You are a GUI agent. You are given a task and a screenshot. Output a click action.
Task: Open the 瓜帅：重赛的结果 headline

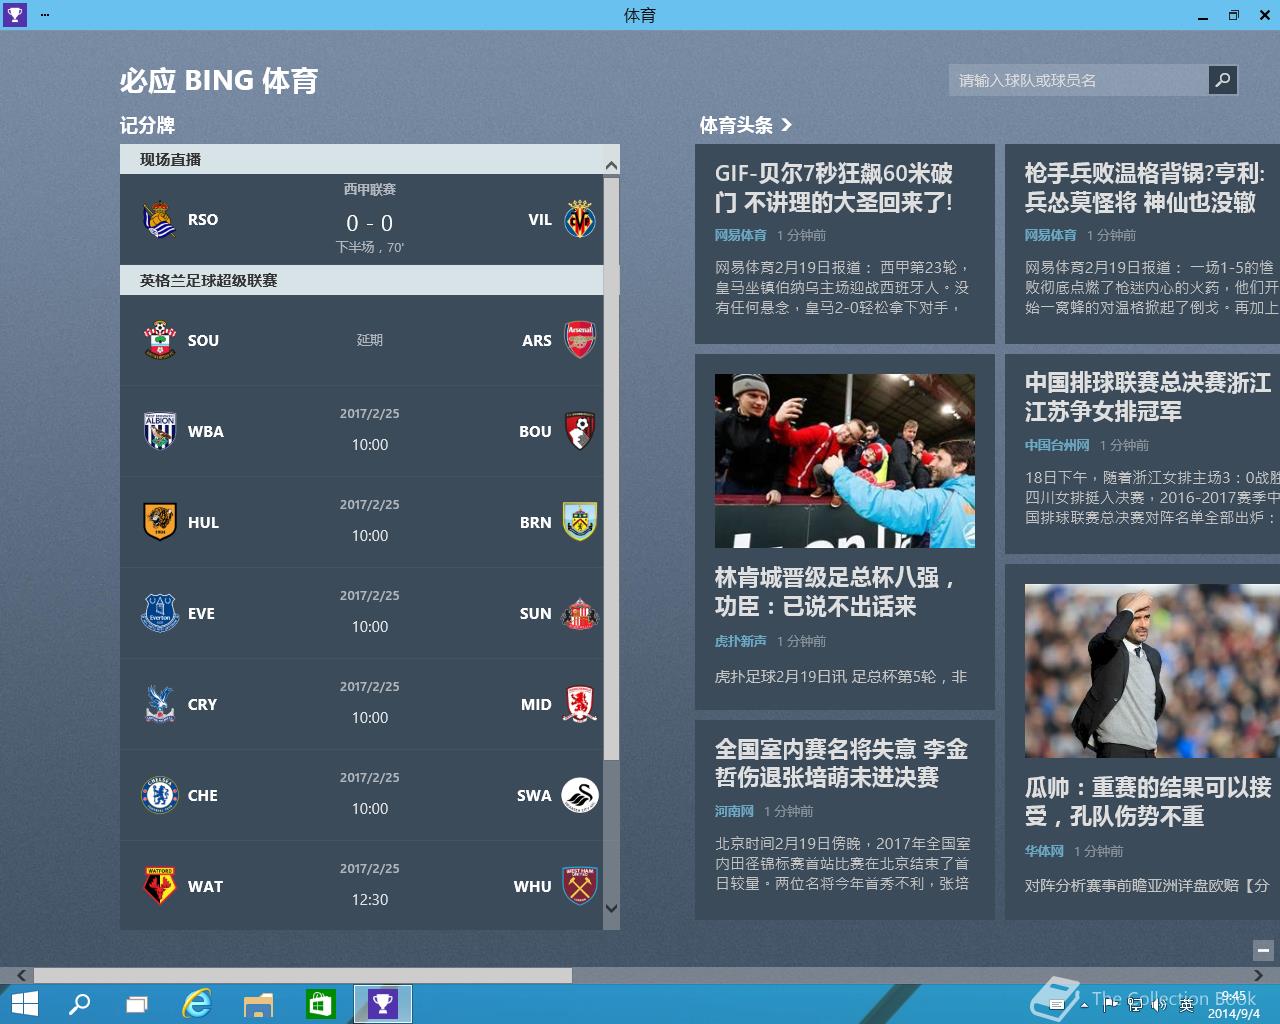(x=1148, y=802)
